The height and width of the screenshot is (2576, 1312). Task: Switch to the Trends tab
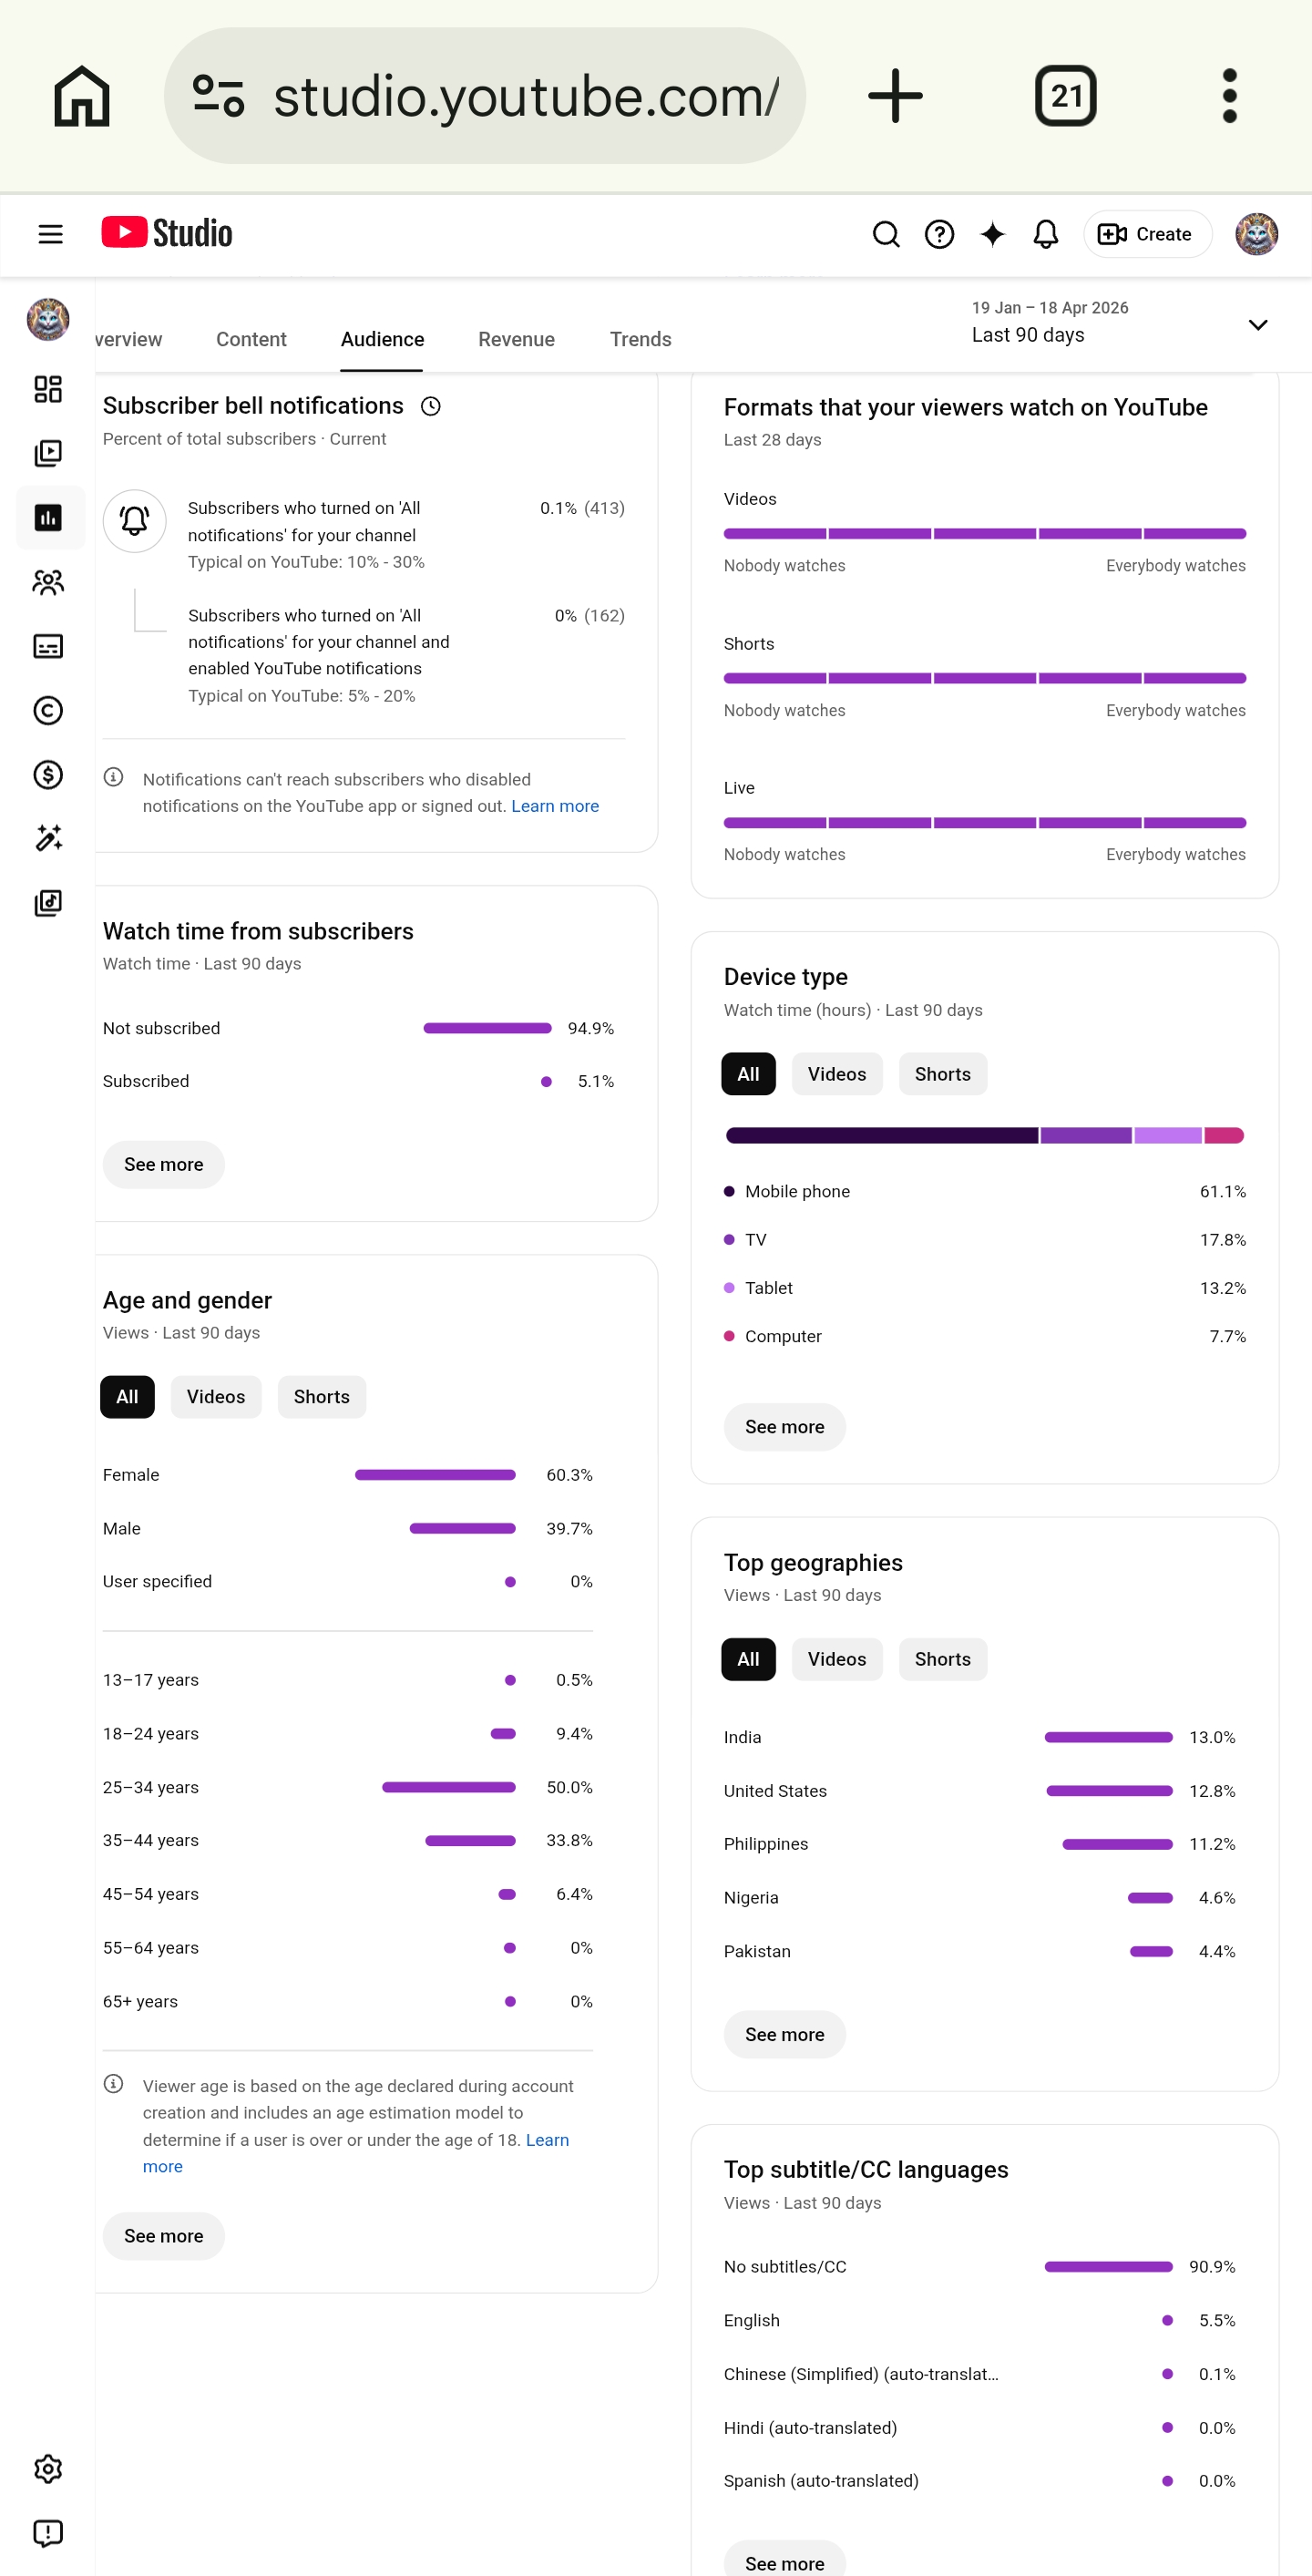point(640,340)
